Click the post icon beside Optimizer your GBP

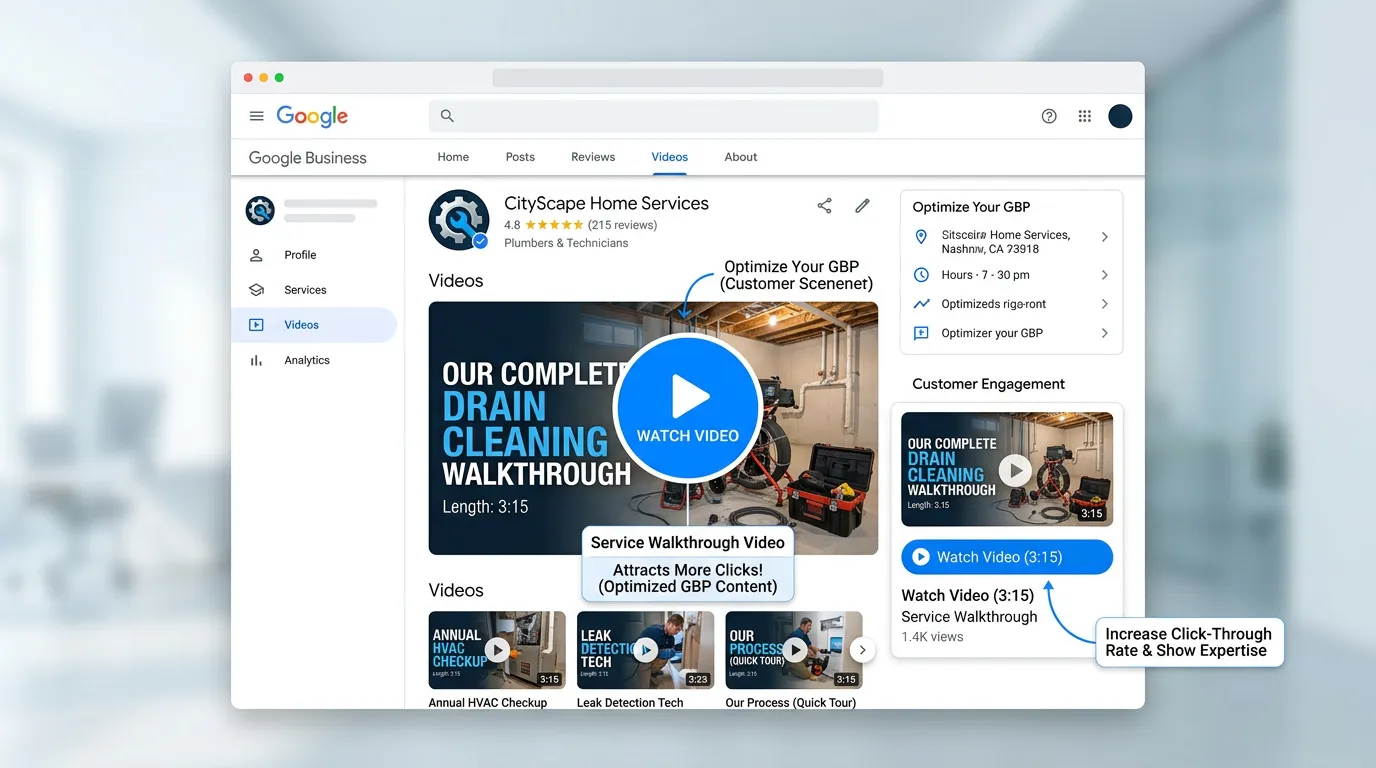(x=921, y=333)
